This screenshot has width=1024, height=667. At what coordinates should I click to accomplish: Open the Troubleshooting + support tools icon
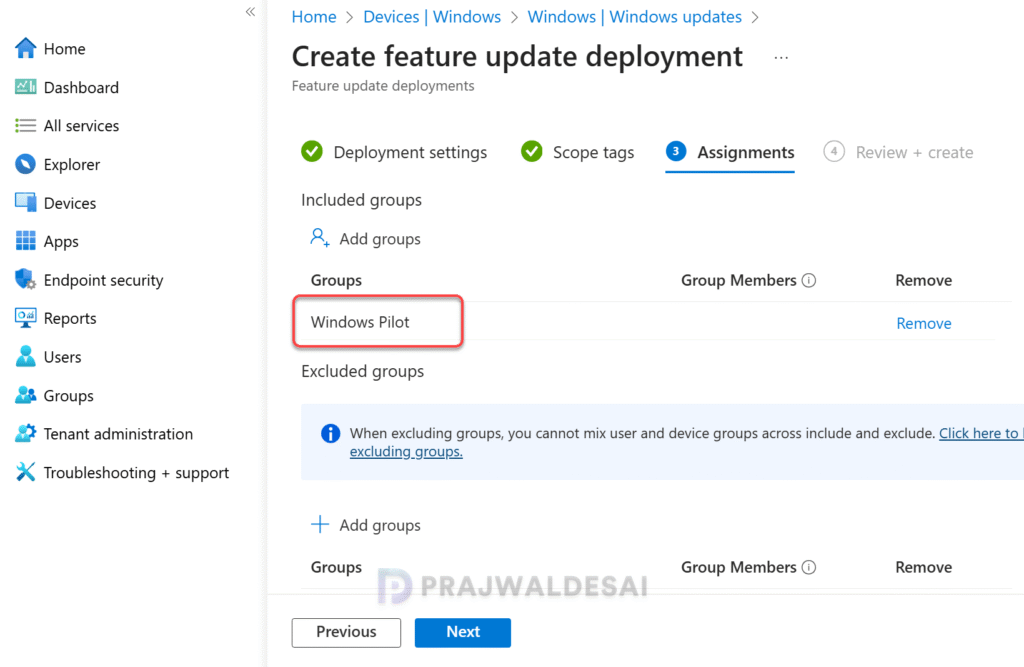(25, 472)
